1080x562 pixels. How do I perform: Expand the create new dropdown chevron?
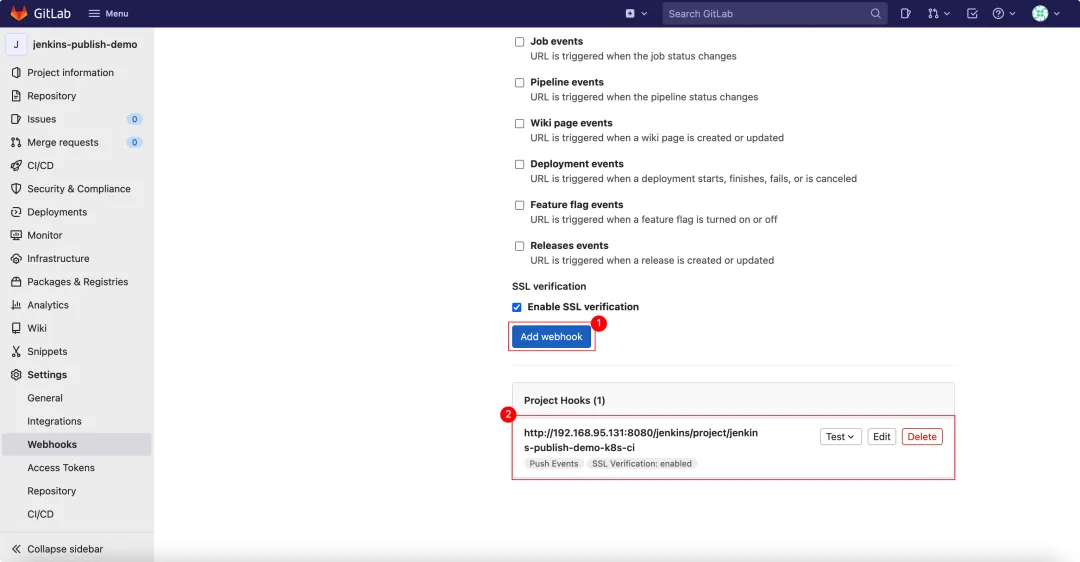tap(644, 13)
